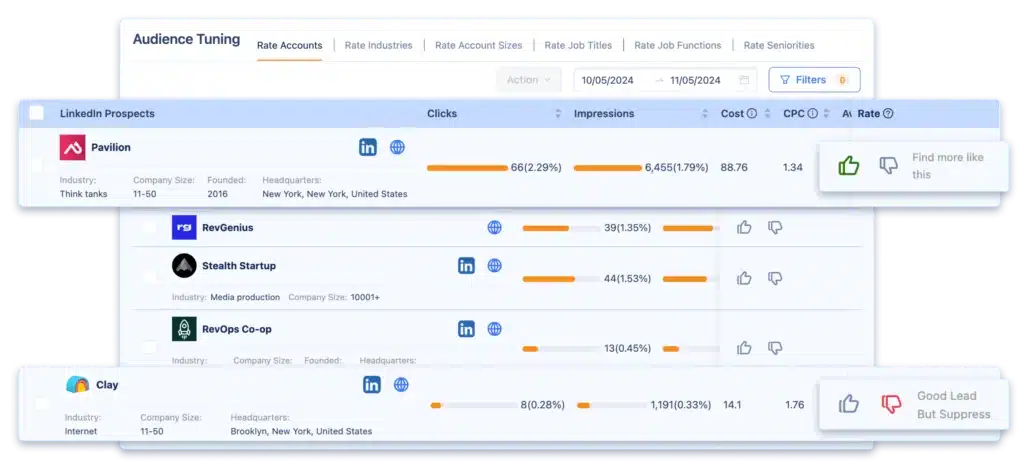Screen dimensions: 1024x473
Task: Click the start date 10/05/2024 field
Action: pyautogui.click(x=609, y=80)
